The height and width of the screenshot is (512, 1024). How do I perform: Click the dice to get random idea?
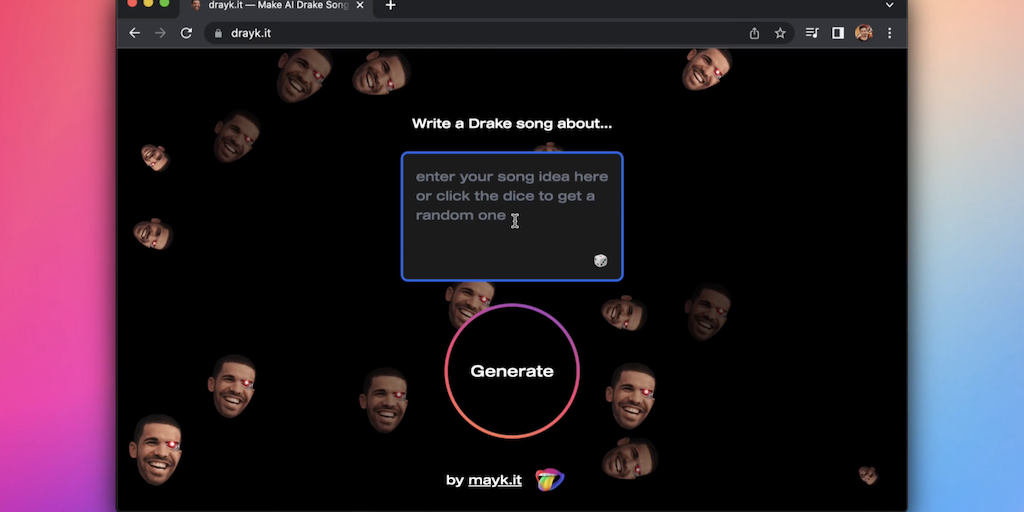(600, 261)
